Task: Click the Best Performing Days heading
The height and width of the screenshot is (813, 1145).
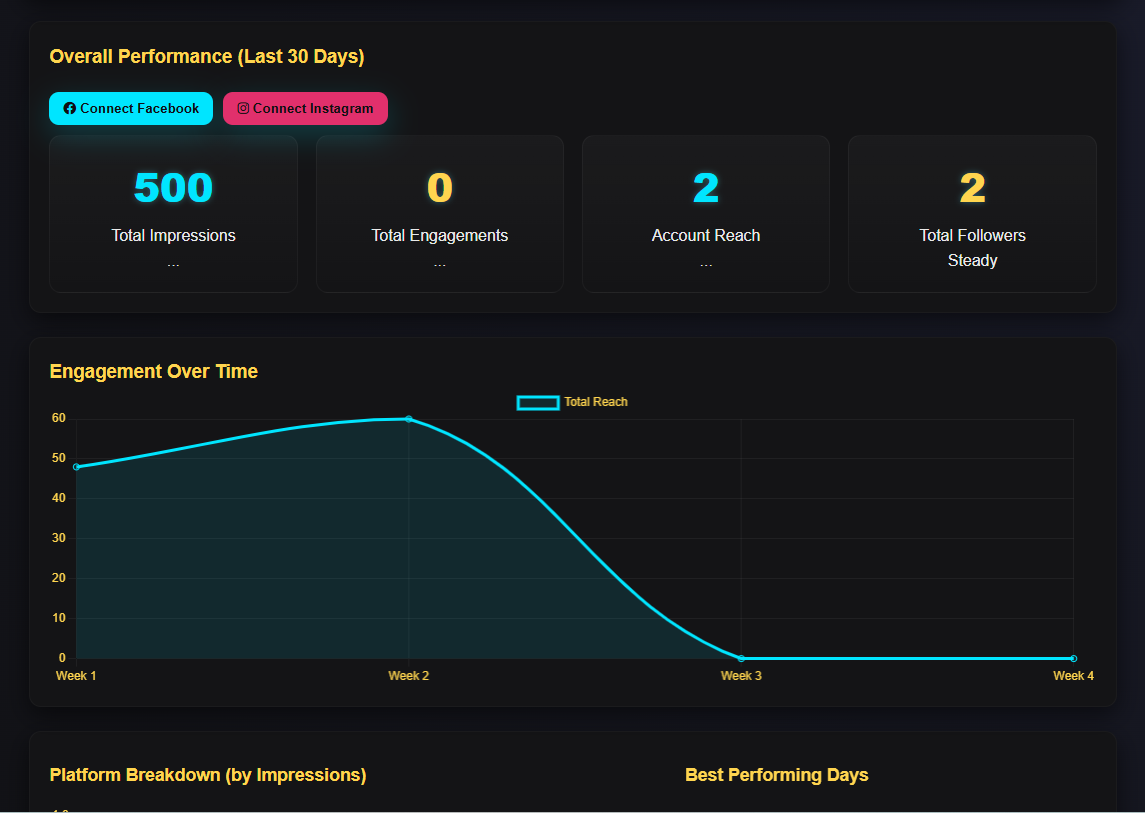Action: [x=777, y=775]
